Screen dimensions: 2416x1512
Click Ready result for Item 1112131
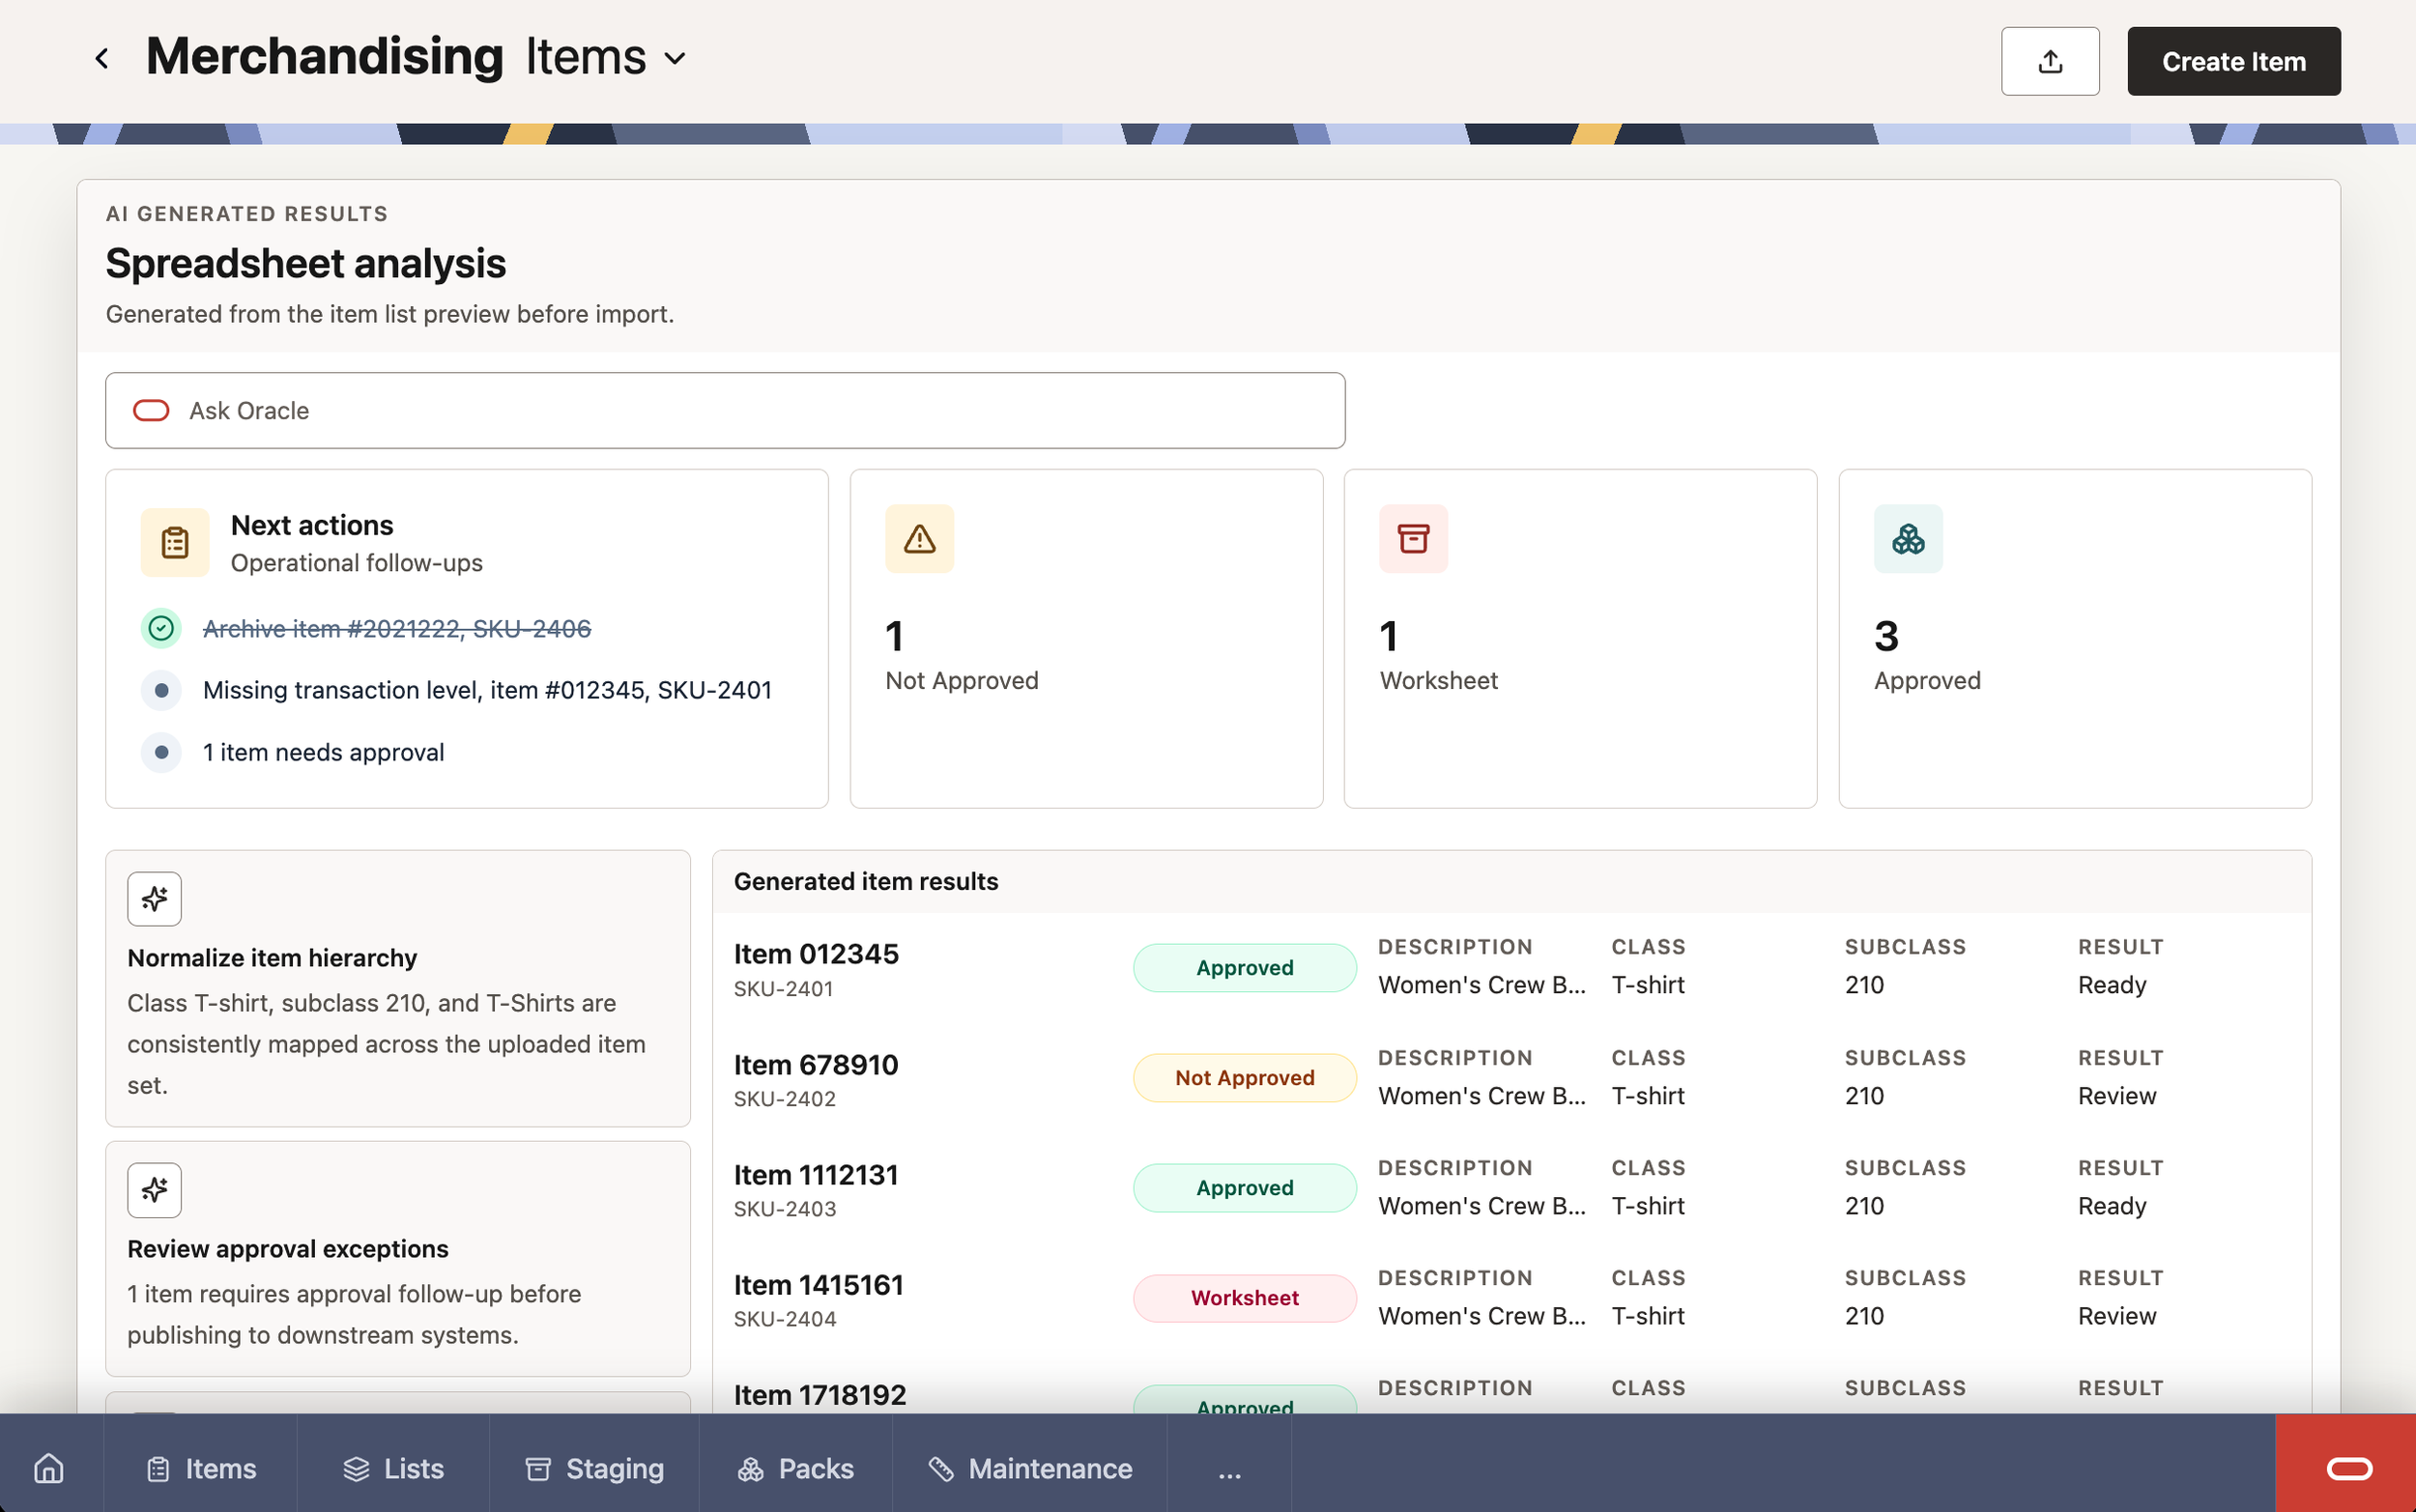tap(2111, 1205)
